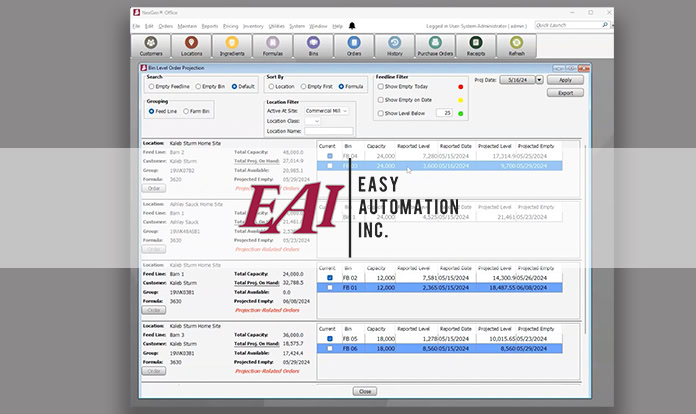Viewport: 696px width, 414px height.
Task: Open the Ingredients toolbar icon
Action: tap(232, 46)
